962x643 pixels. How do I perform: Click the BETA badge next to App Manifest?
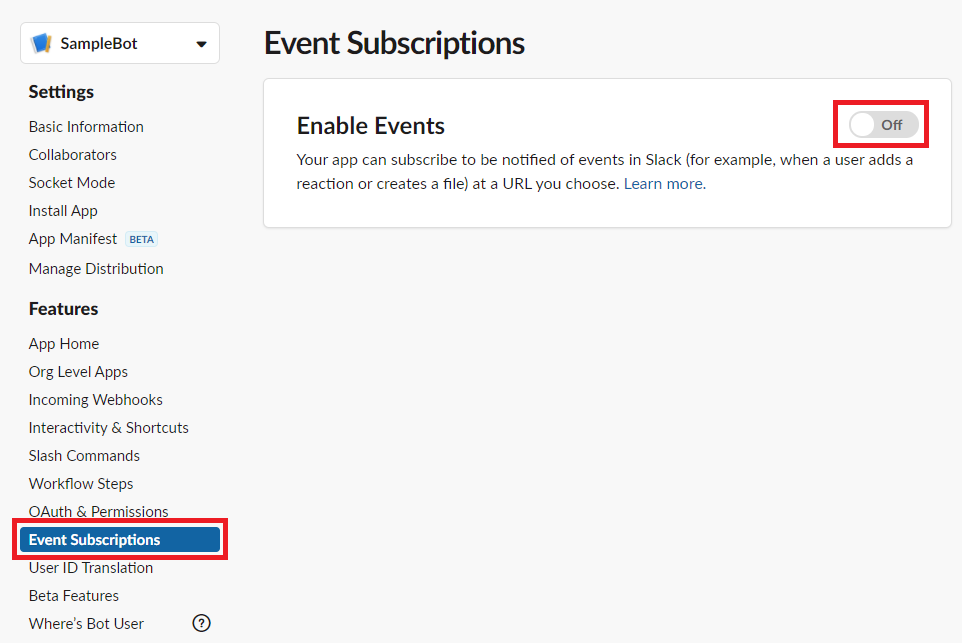tap(142, 239)
